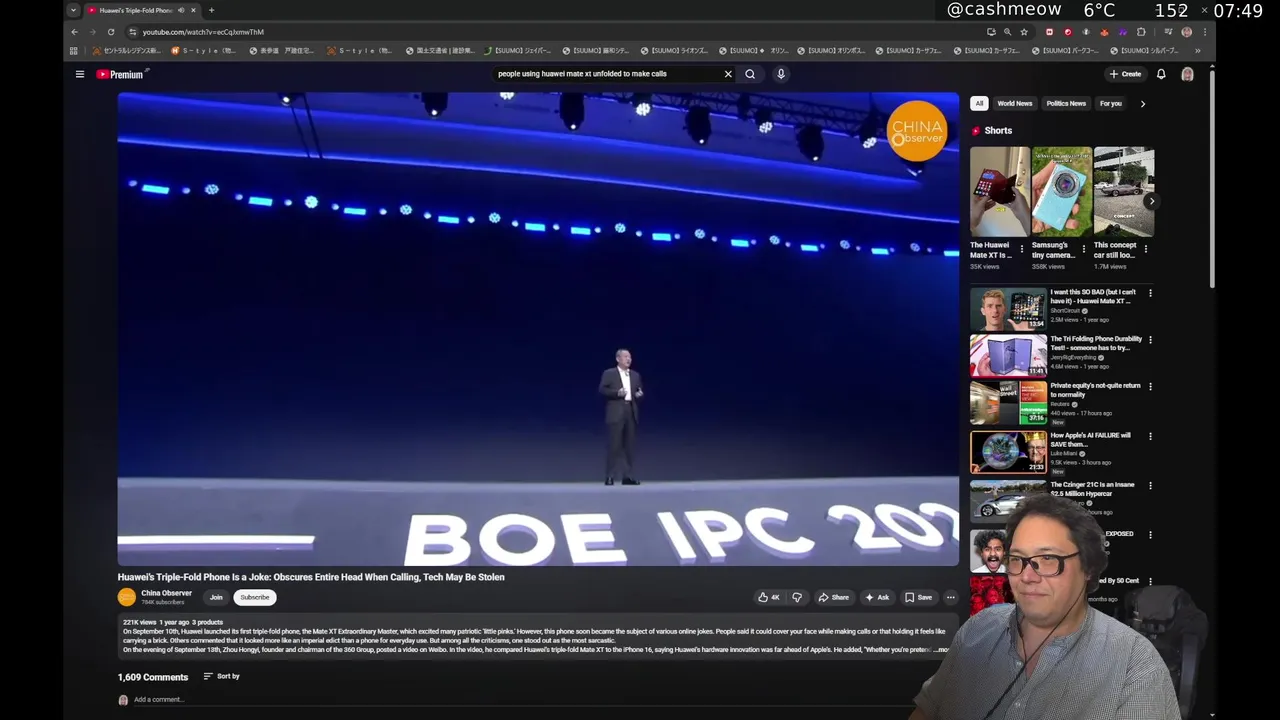Dislike the video with thumbs down
This screenshot has width=1280, height=720.
797,597
